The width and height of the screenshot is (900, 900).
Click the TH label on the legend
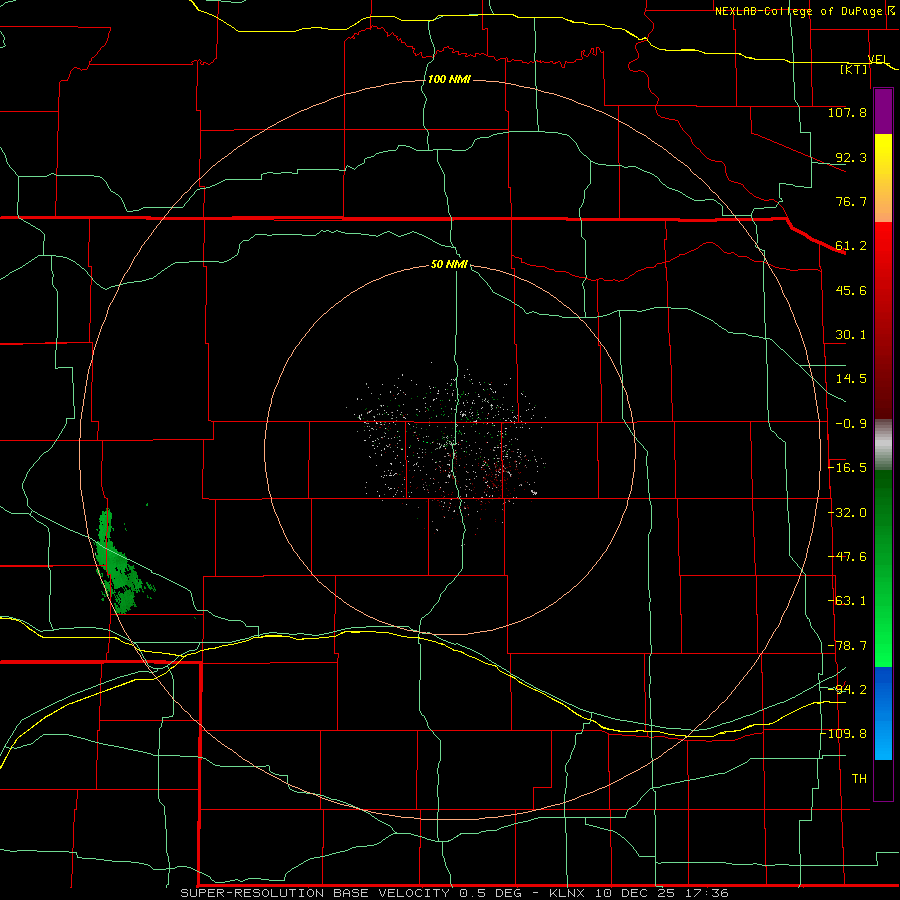(x=859, y=779)
